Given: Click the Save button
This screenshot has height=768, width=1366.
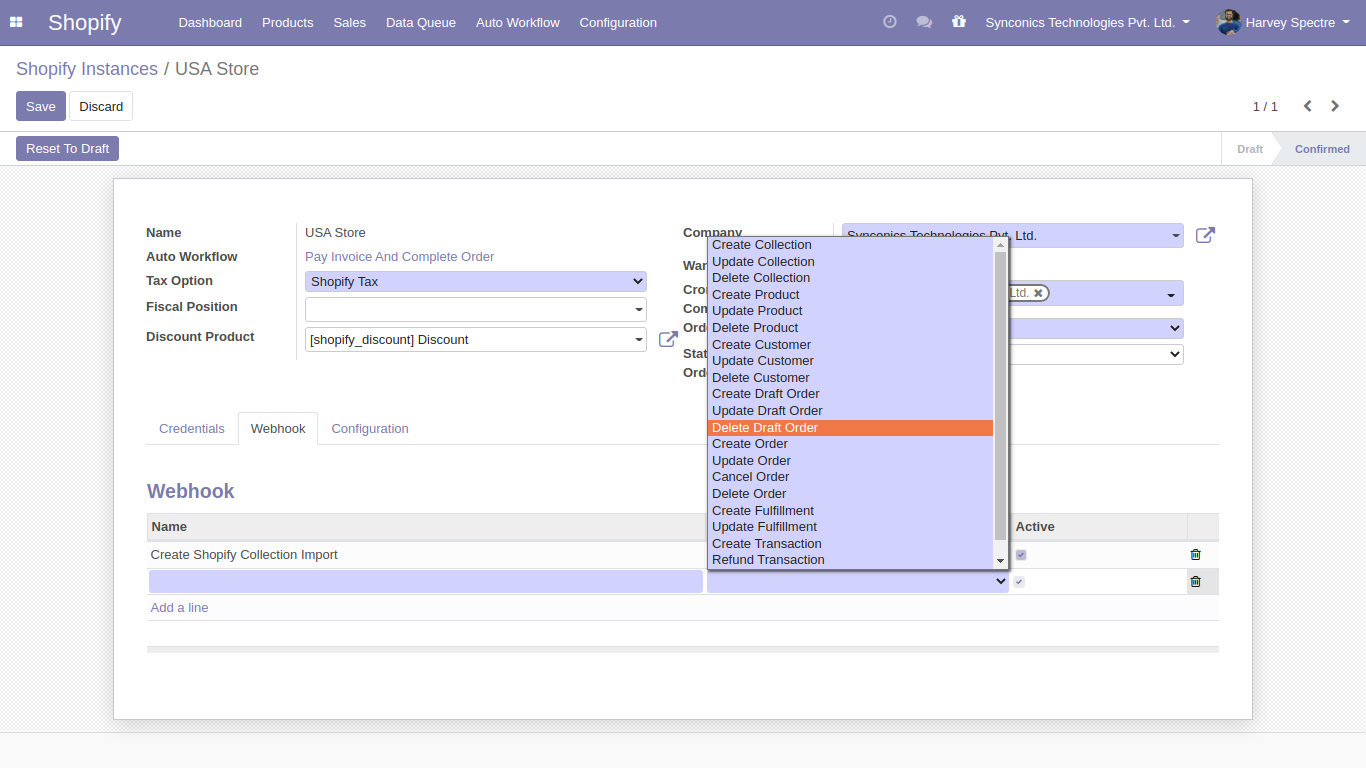Looking at the screenshot, I should (41, 107).
